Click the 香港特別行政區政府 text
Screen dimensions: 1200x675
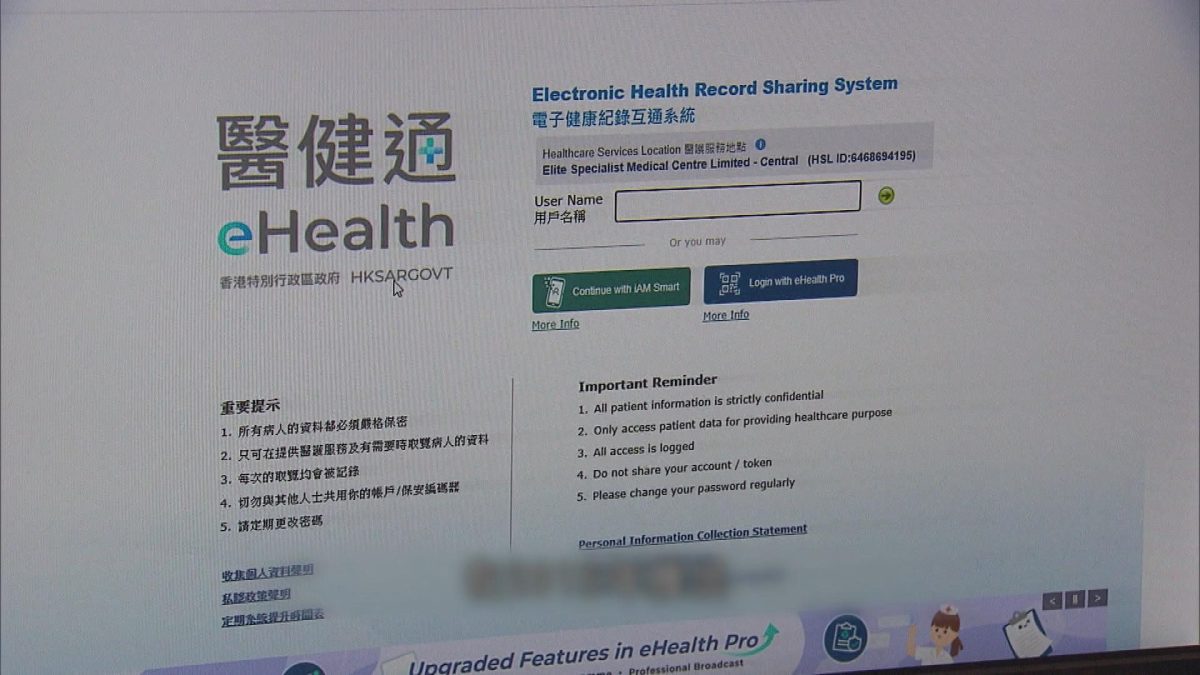click(x=281, y=281)
